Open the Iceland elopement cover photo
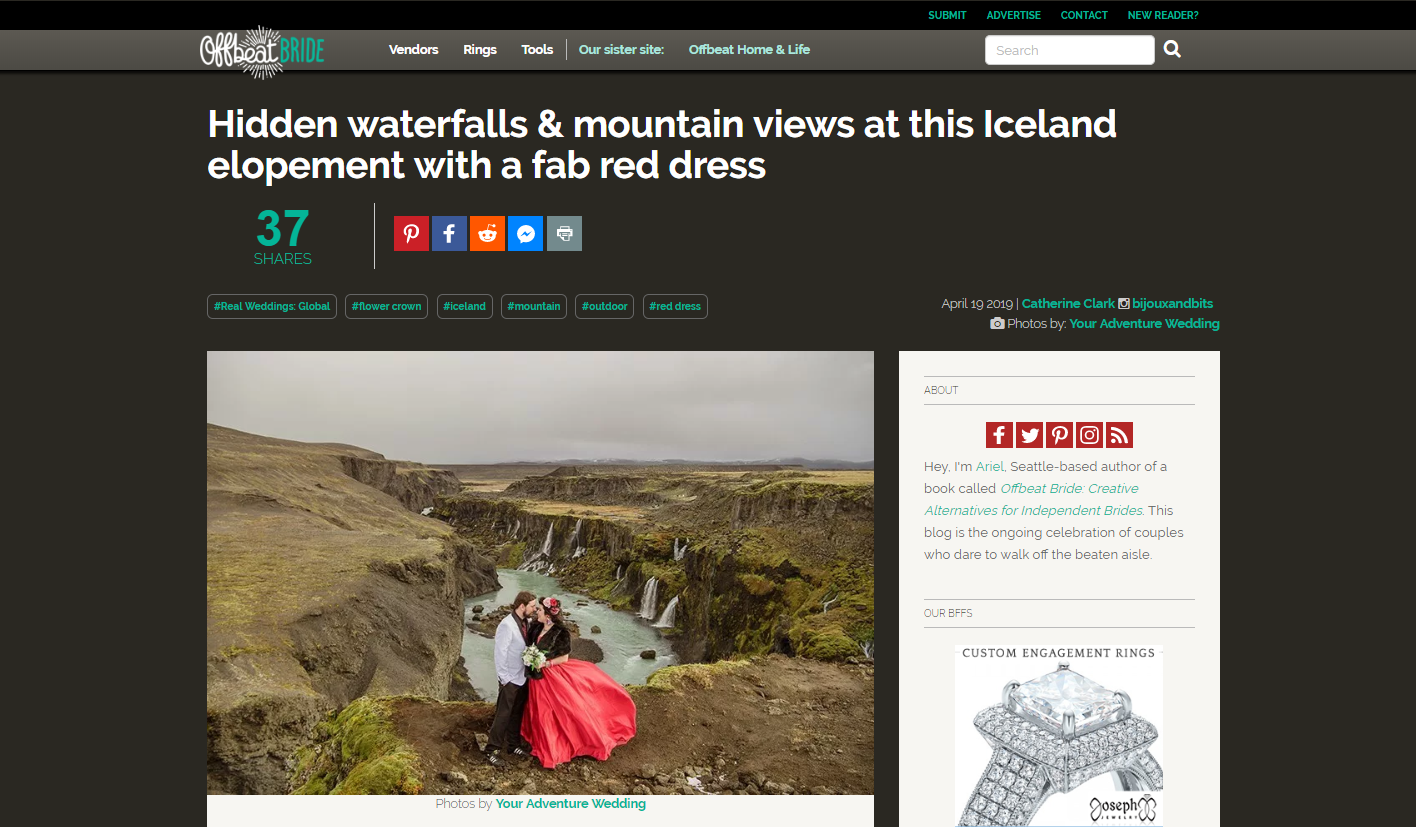Image resolution: width=1416 pixels, height=827 pixels. tap(540, 572)
